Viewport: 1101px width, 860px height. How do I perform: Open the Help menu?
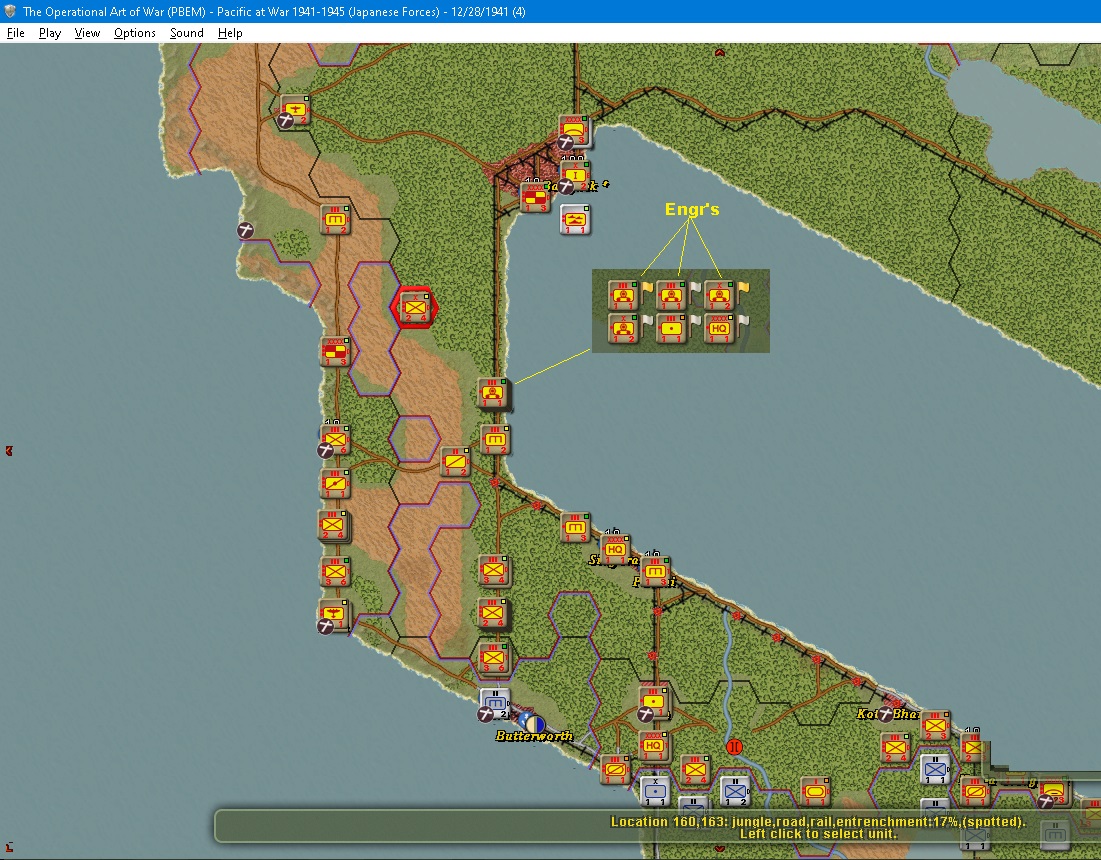pos(230,33)
